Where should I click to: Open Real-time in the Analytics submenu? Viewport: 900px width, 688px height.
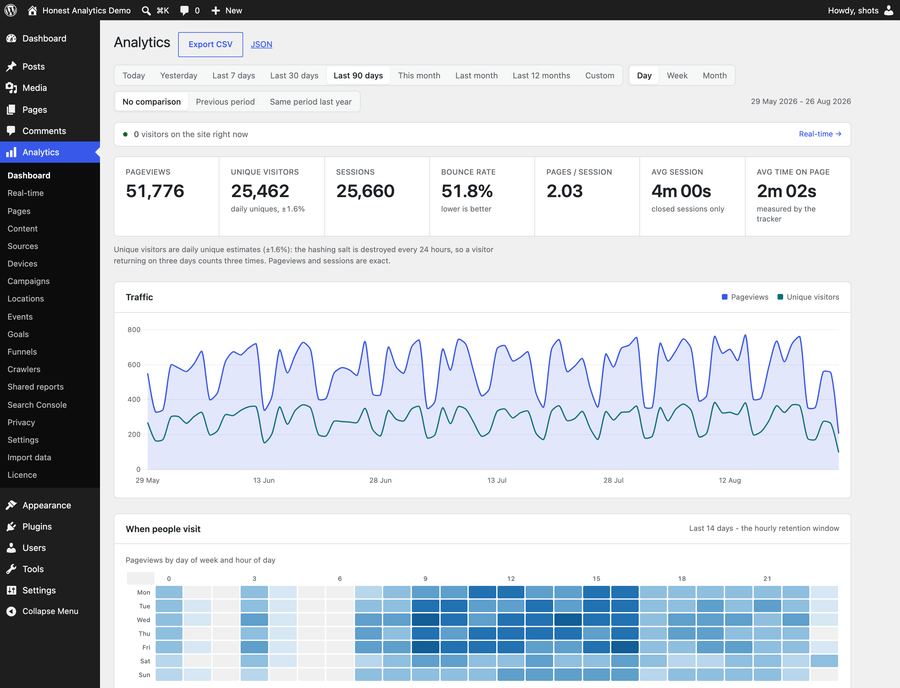point(26,193)
